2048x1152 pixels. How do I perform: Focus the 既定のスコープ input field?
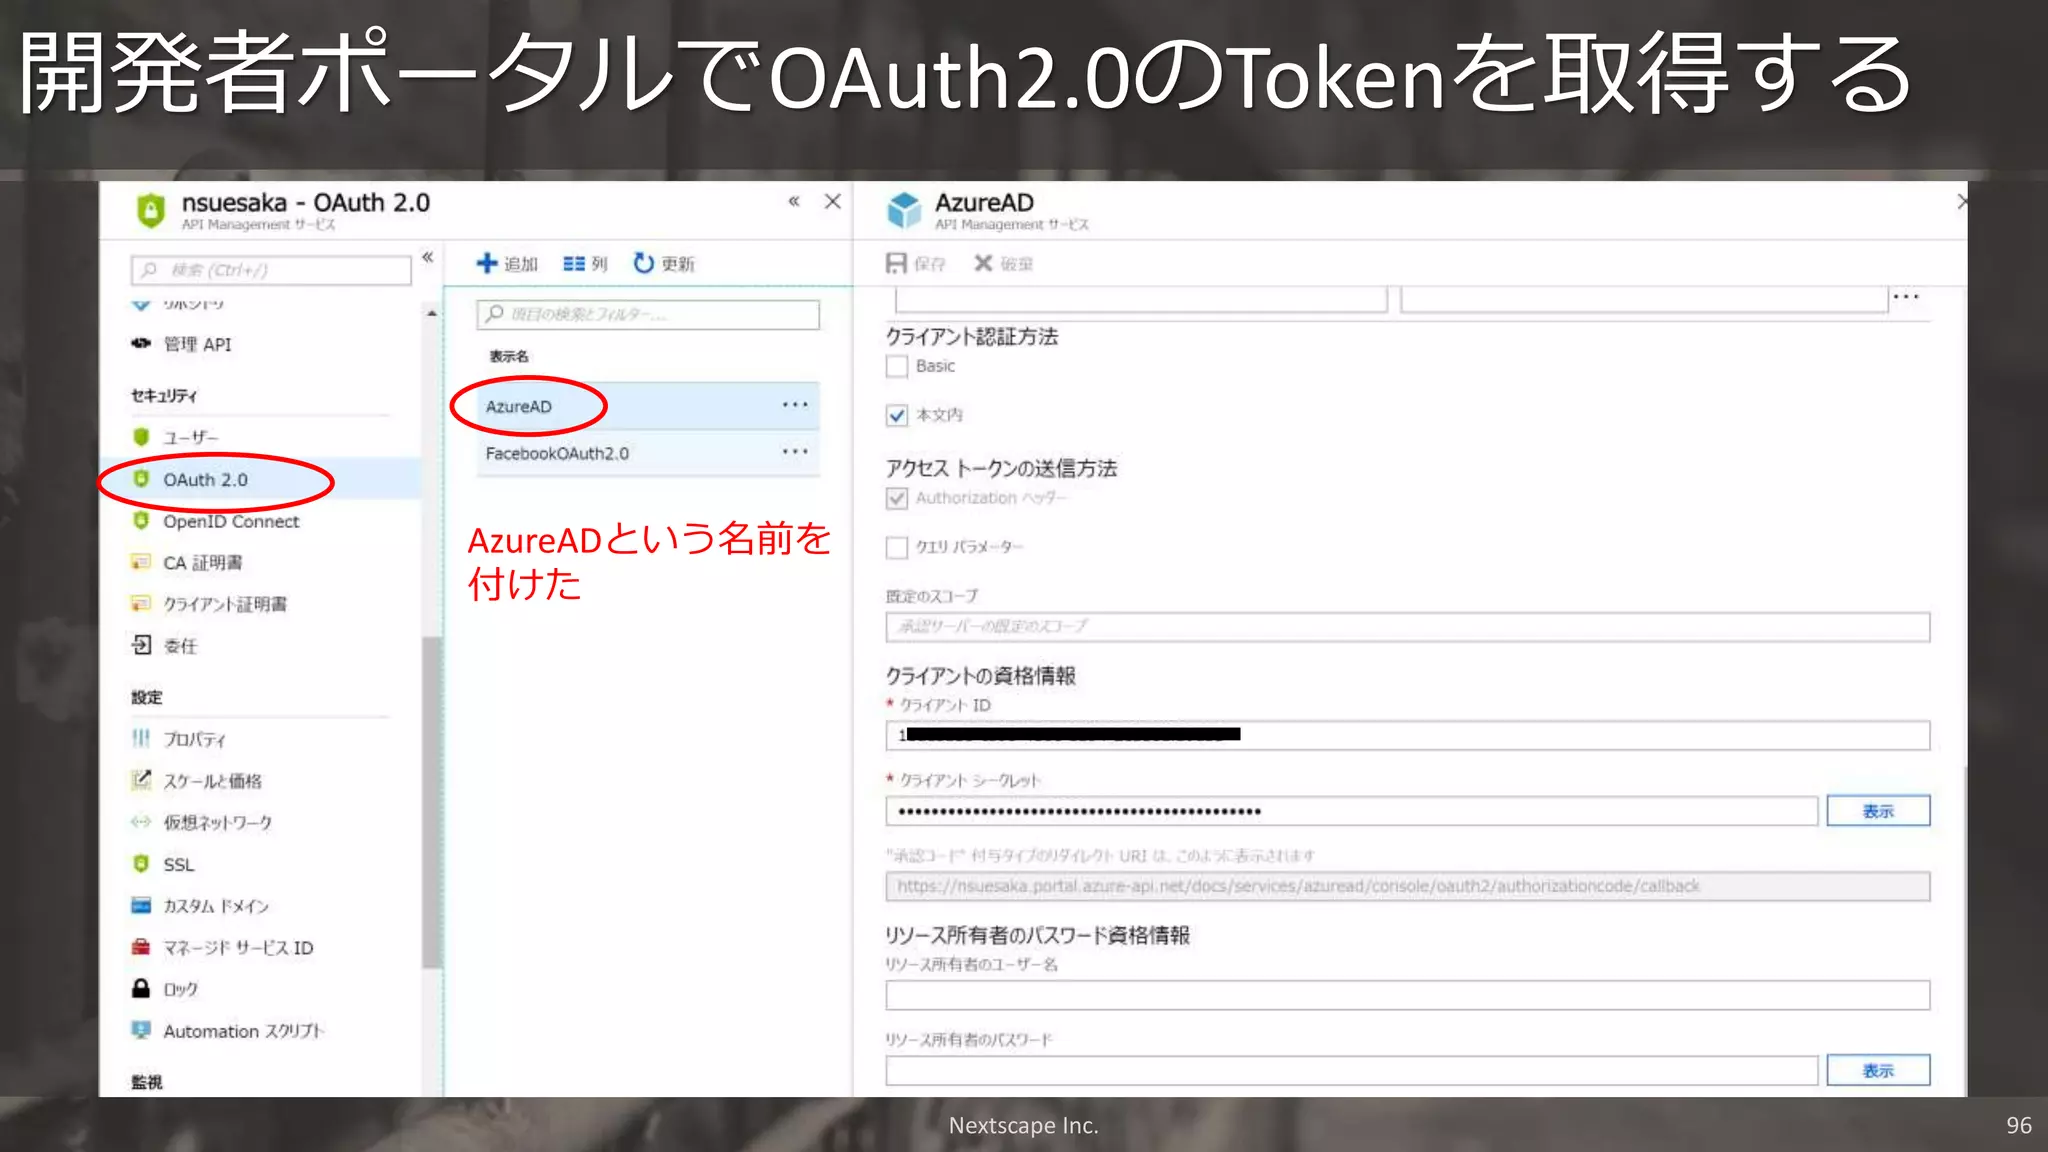click(1407, 627)
